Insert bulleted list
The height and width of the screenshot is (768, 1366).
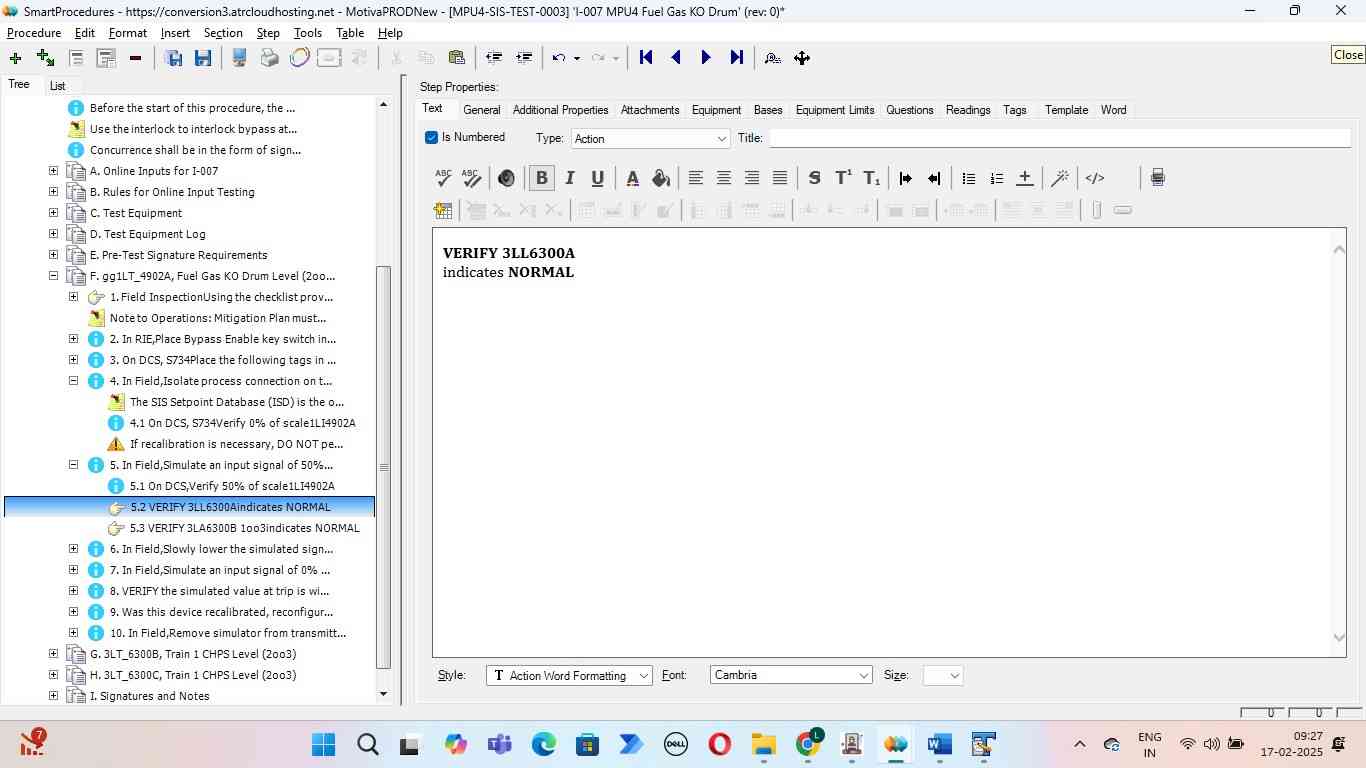(x=968, y=178)
